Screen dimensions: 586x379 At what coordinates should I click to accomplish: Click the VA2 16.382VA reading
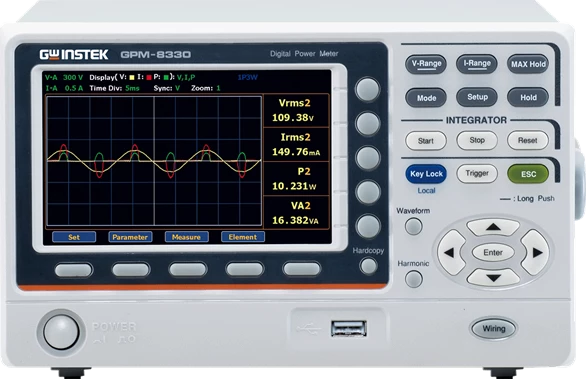click(x=296, y=213)
